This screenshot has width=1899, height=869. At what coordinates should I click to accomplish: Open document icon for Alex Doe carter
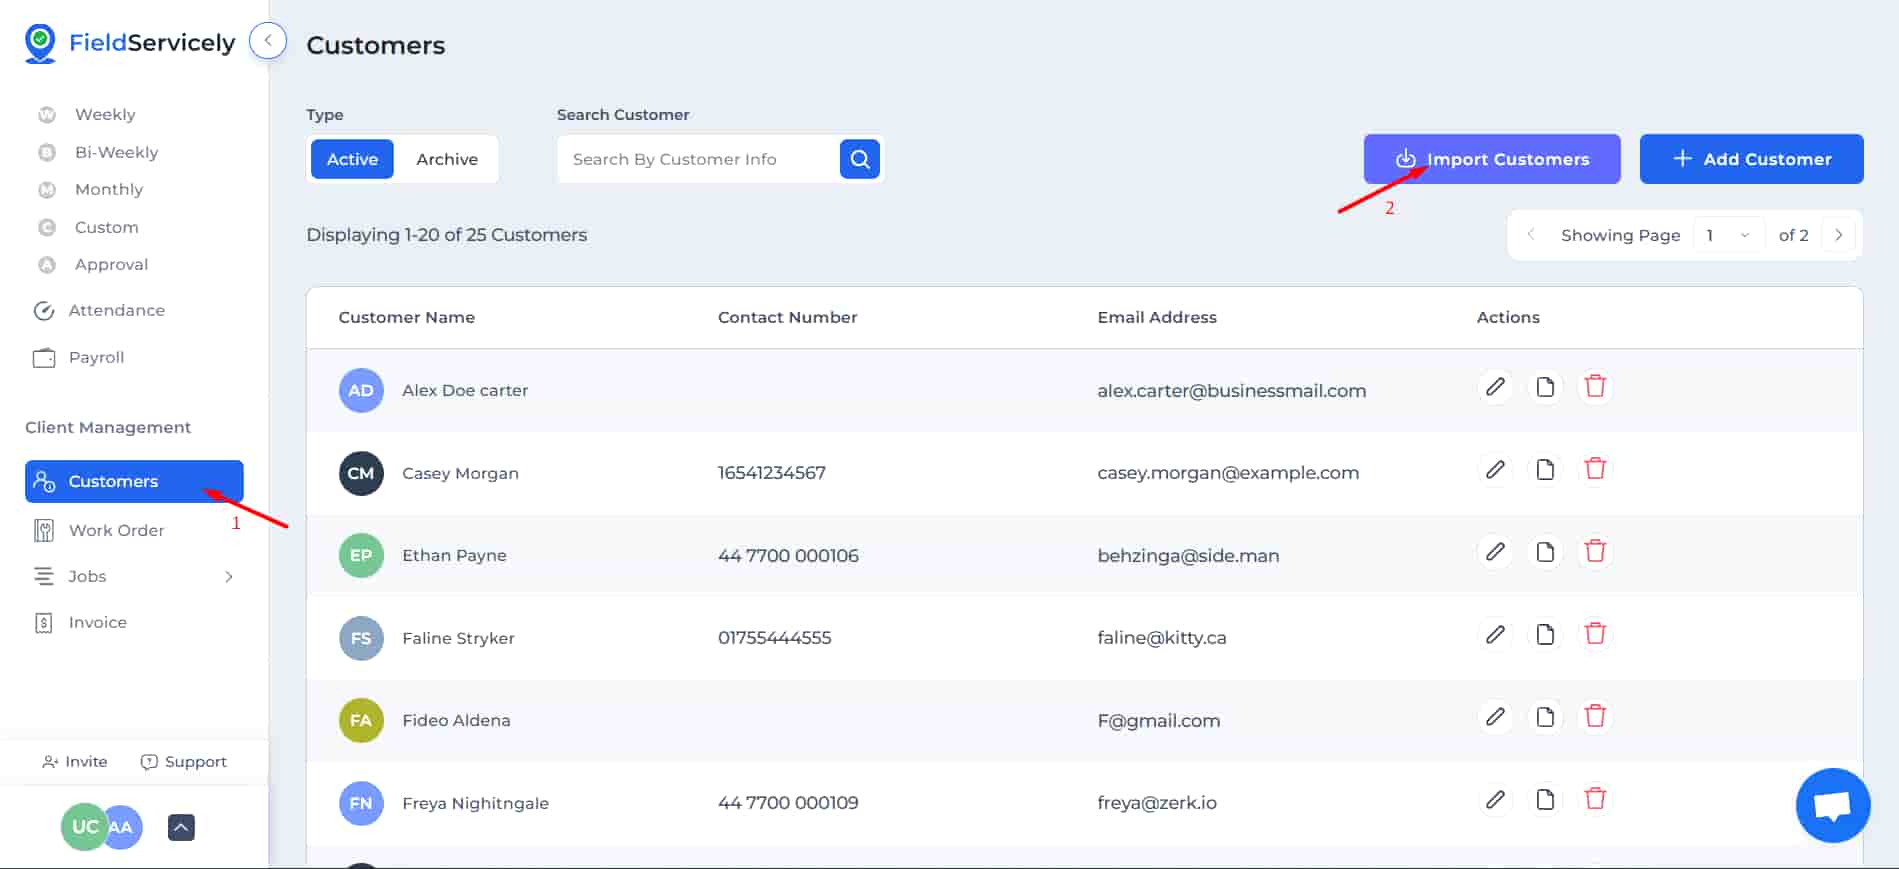coord(1545,387)
